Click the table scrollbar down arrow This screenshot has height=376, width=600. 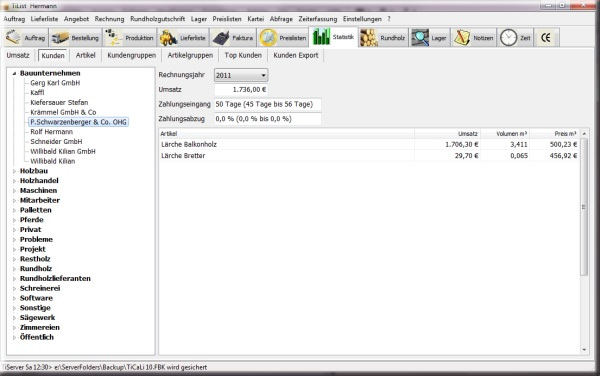point(584,350)
